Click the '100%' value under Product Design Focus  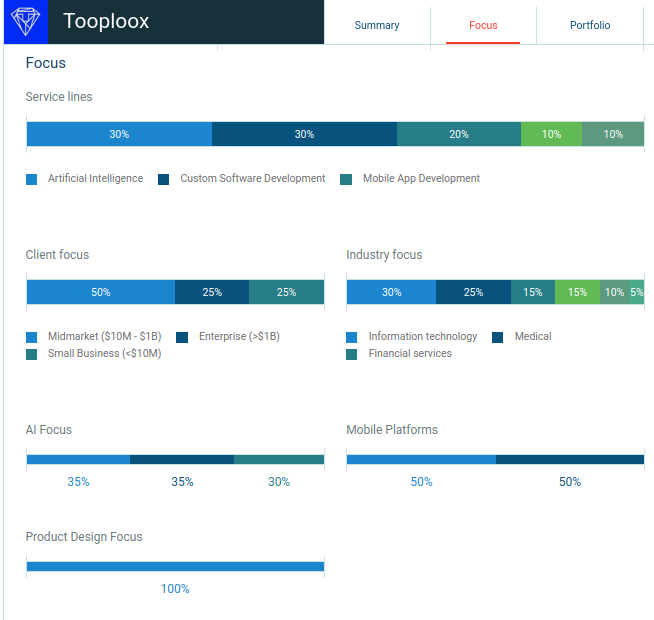tap(175, 589)
